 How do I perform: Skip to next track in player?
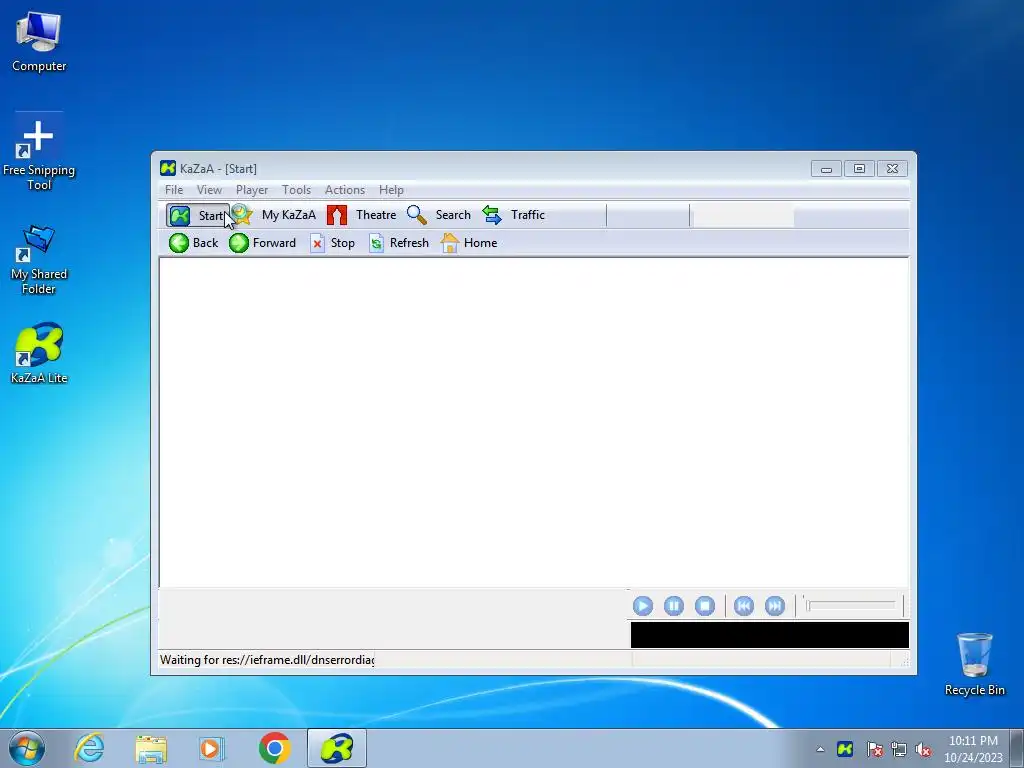click(x=775, y=606)
